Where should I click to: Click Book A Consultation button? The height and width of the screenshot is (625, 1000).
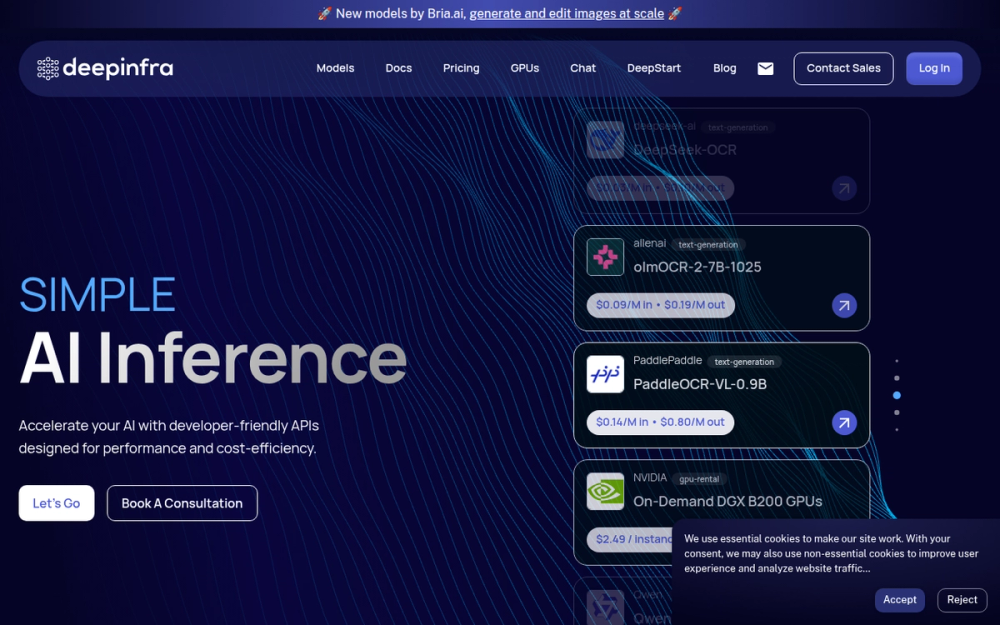(182, 503)
